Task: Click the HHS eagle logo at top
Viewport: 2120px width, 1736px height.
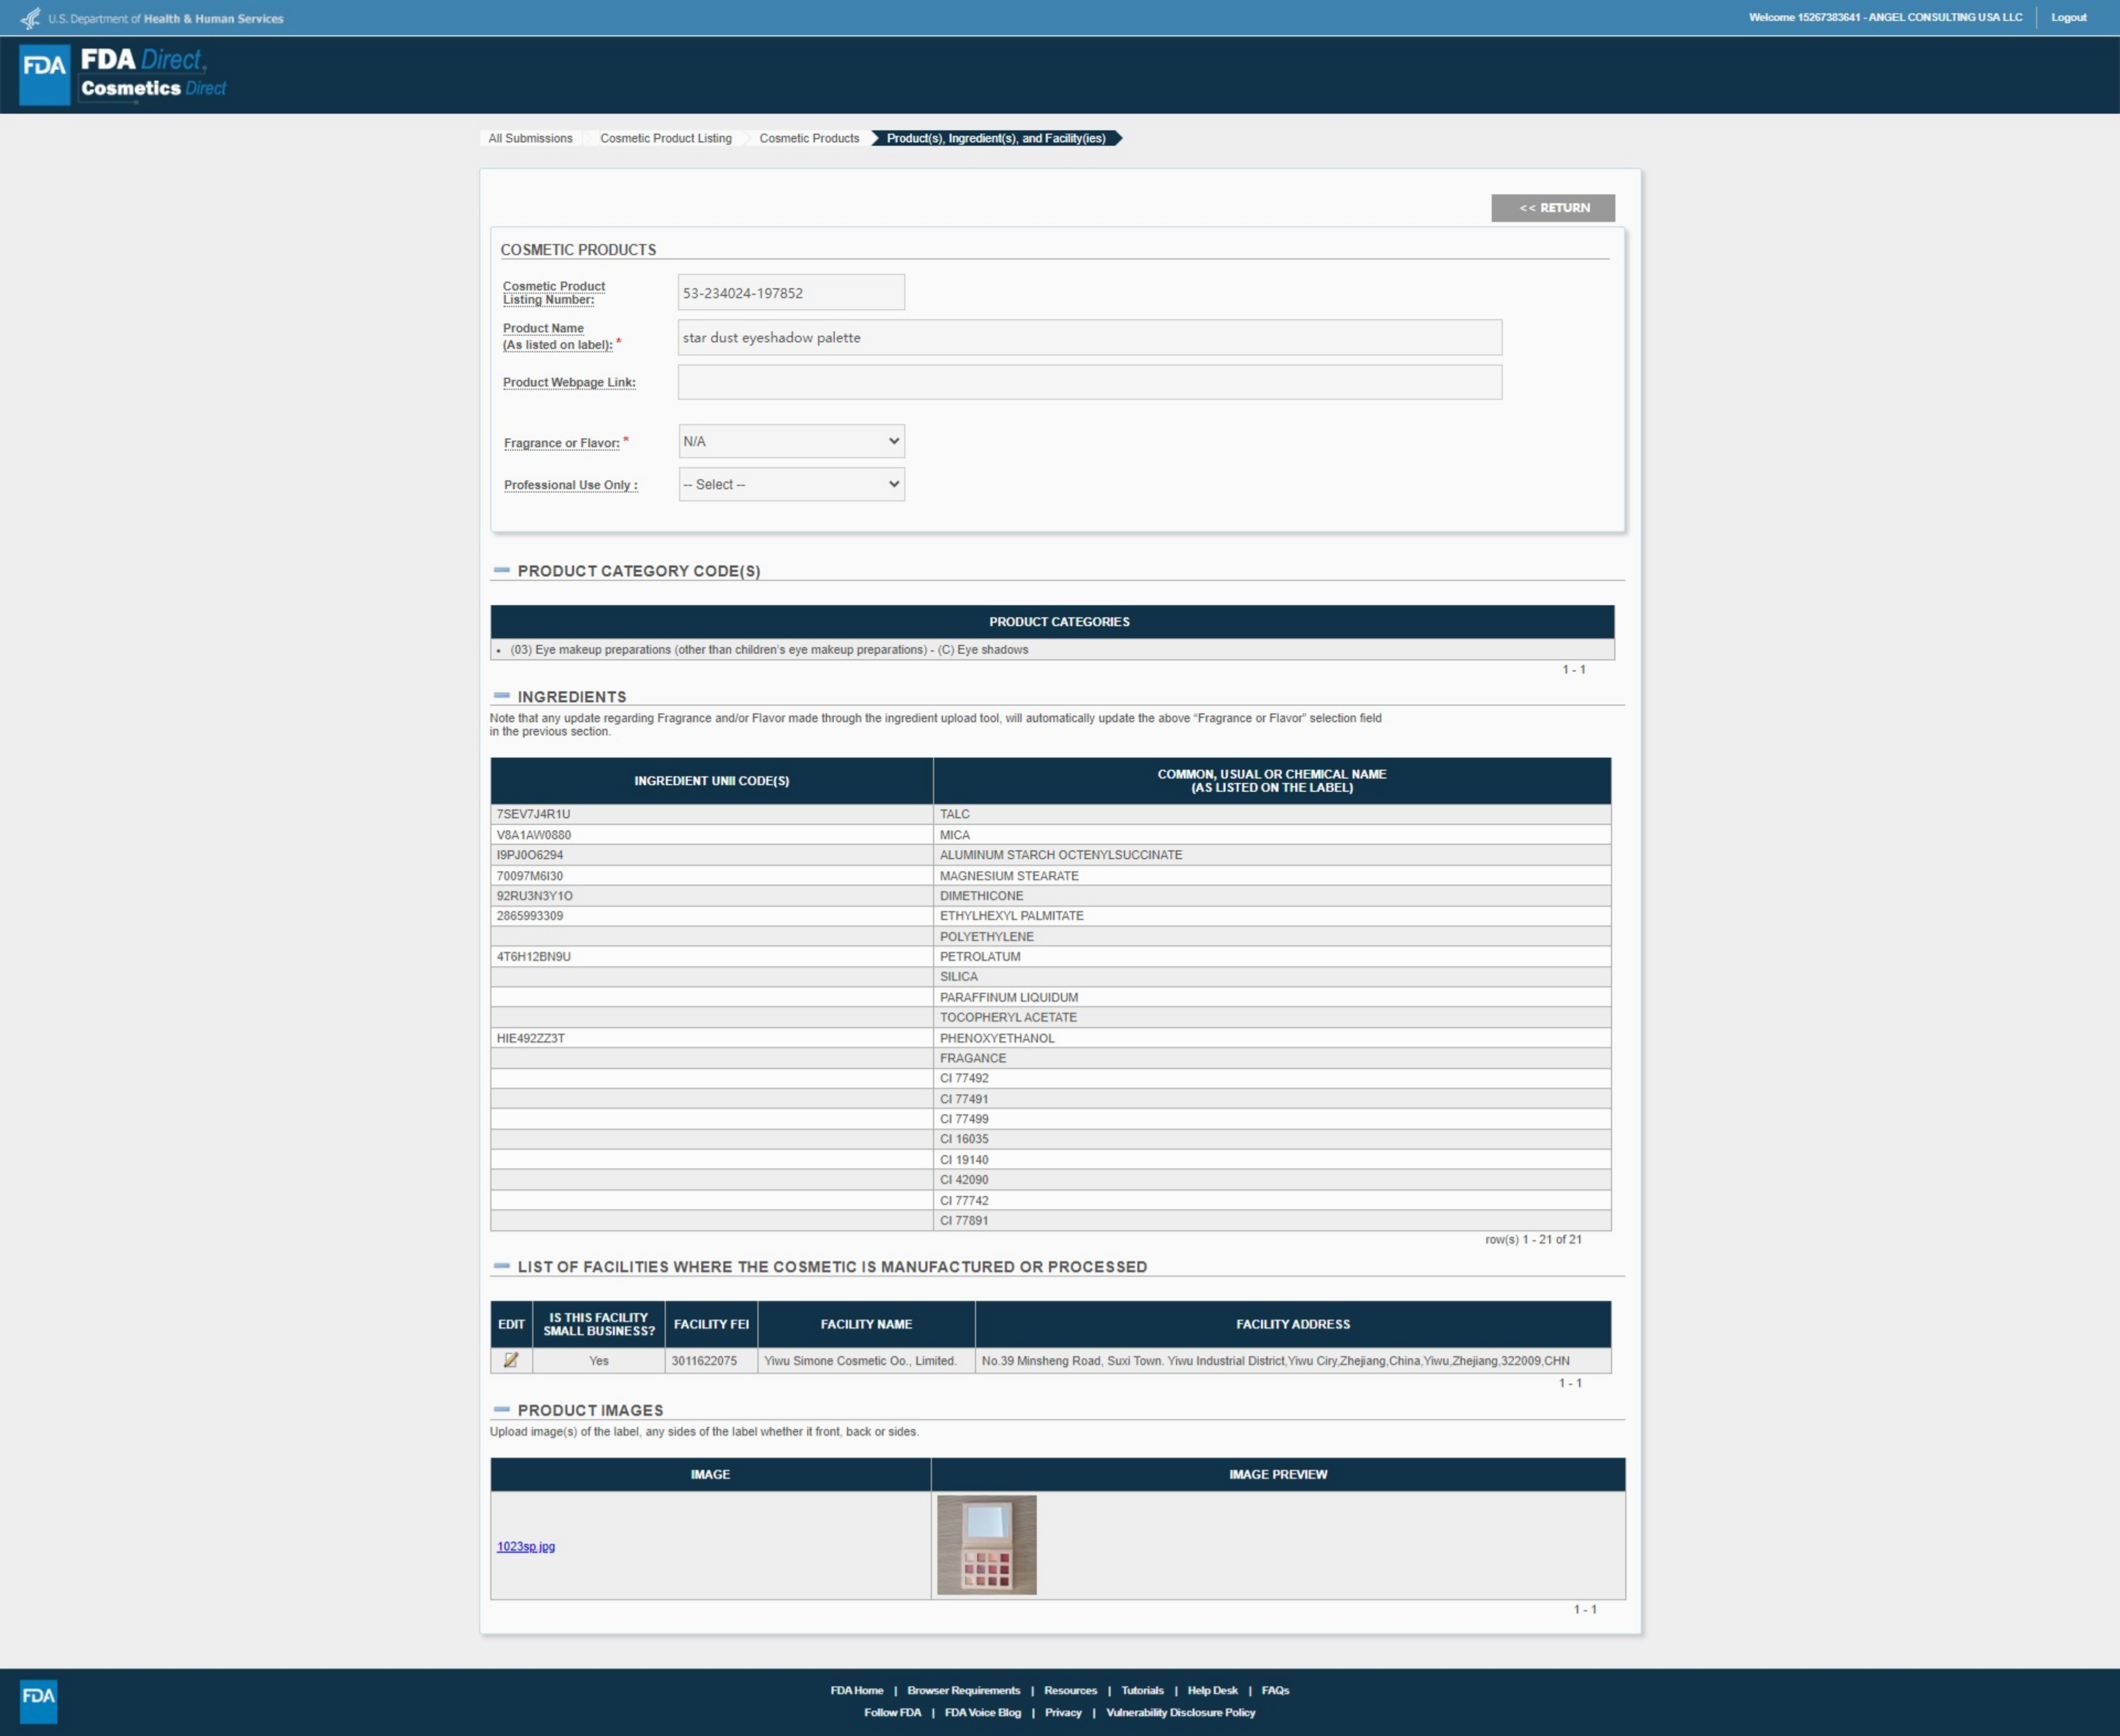Action: click(x=30, y=18)
